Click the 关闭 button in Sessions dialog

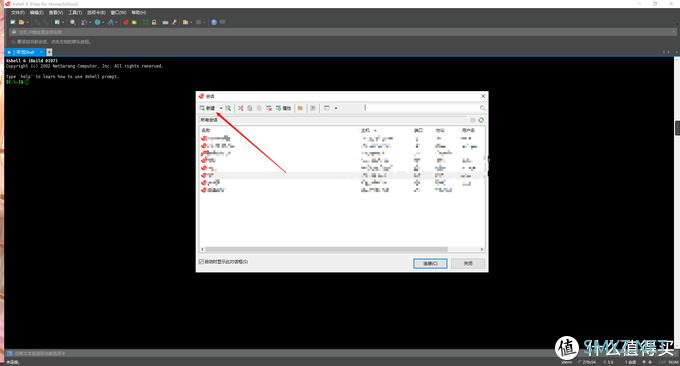tap(468, 263)
